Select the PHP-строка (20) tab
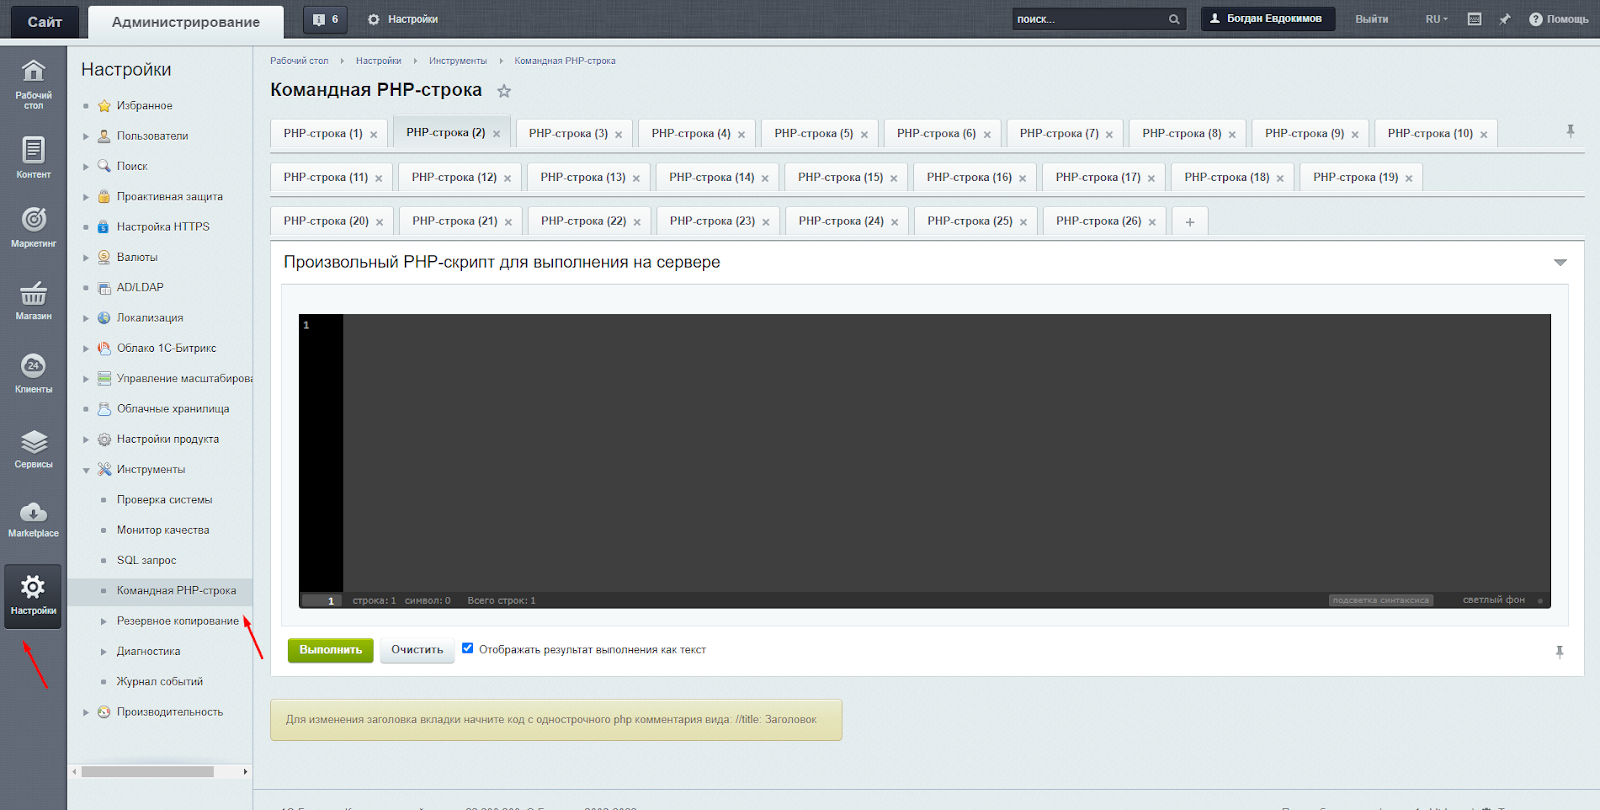 coord(326,221)
